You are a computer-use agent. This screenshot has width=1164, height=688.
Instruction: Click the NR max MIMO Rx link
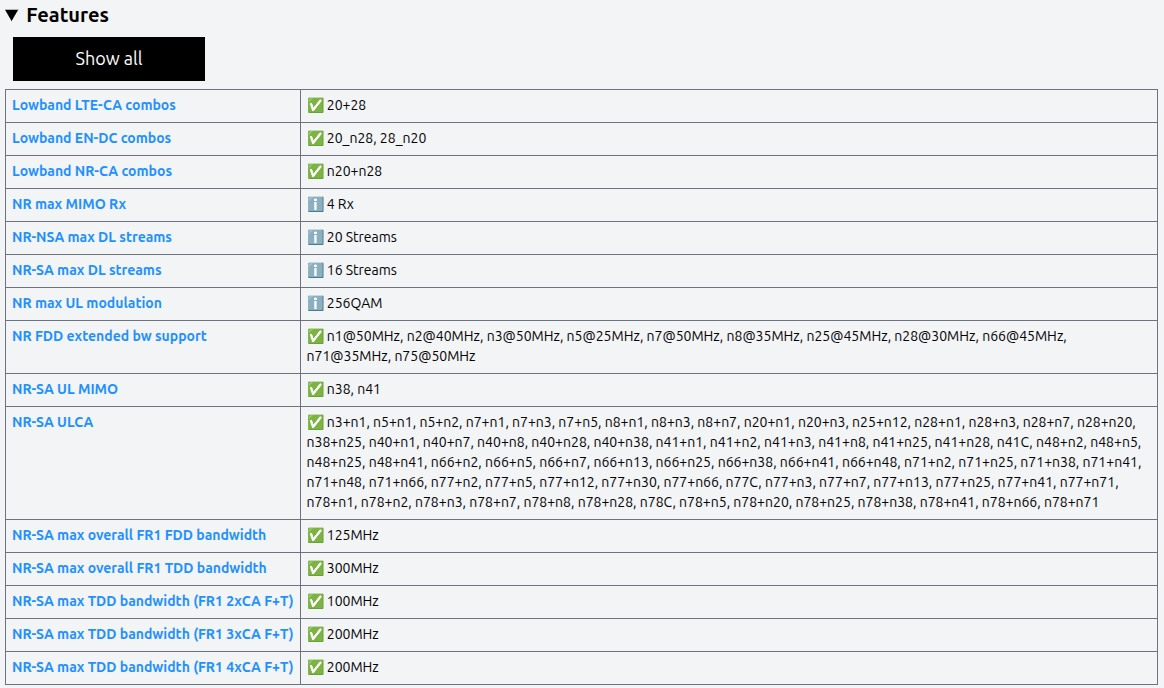click(x=69, y=204)
